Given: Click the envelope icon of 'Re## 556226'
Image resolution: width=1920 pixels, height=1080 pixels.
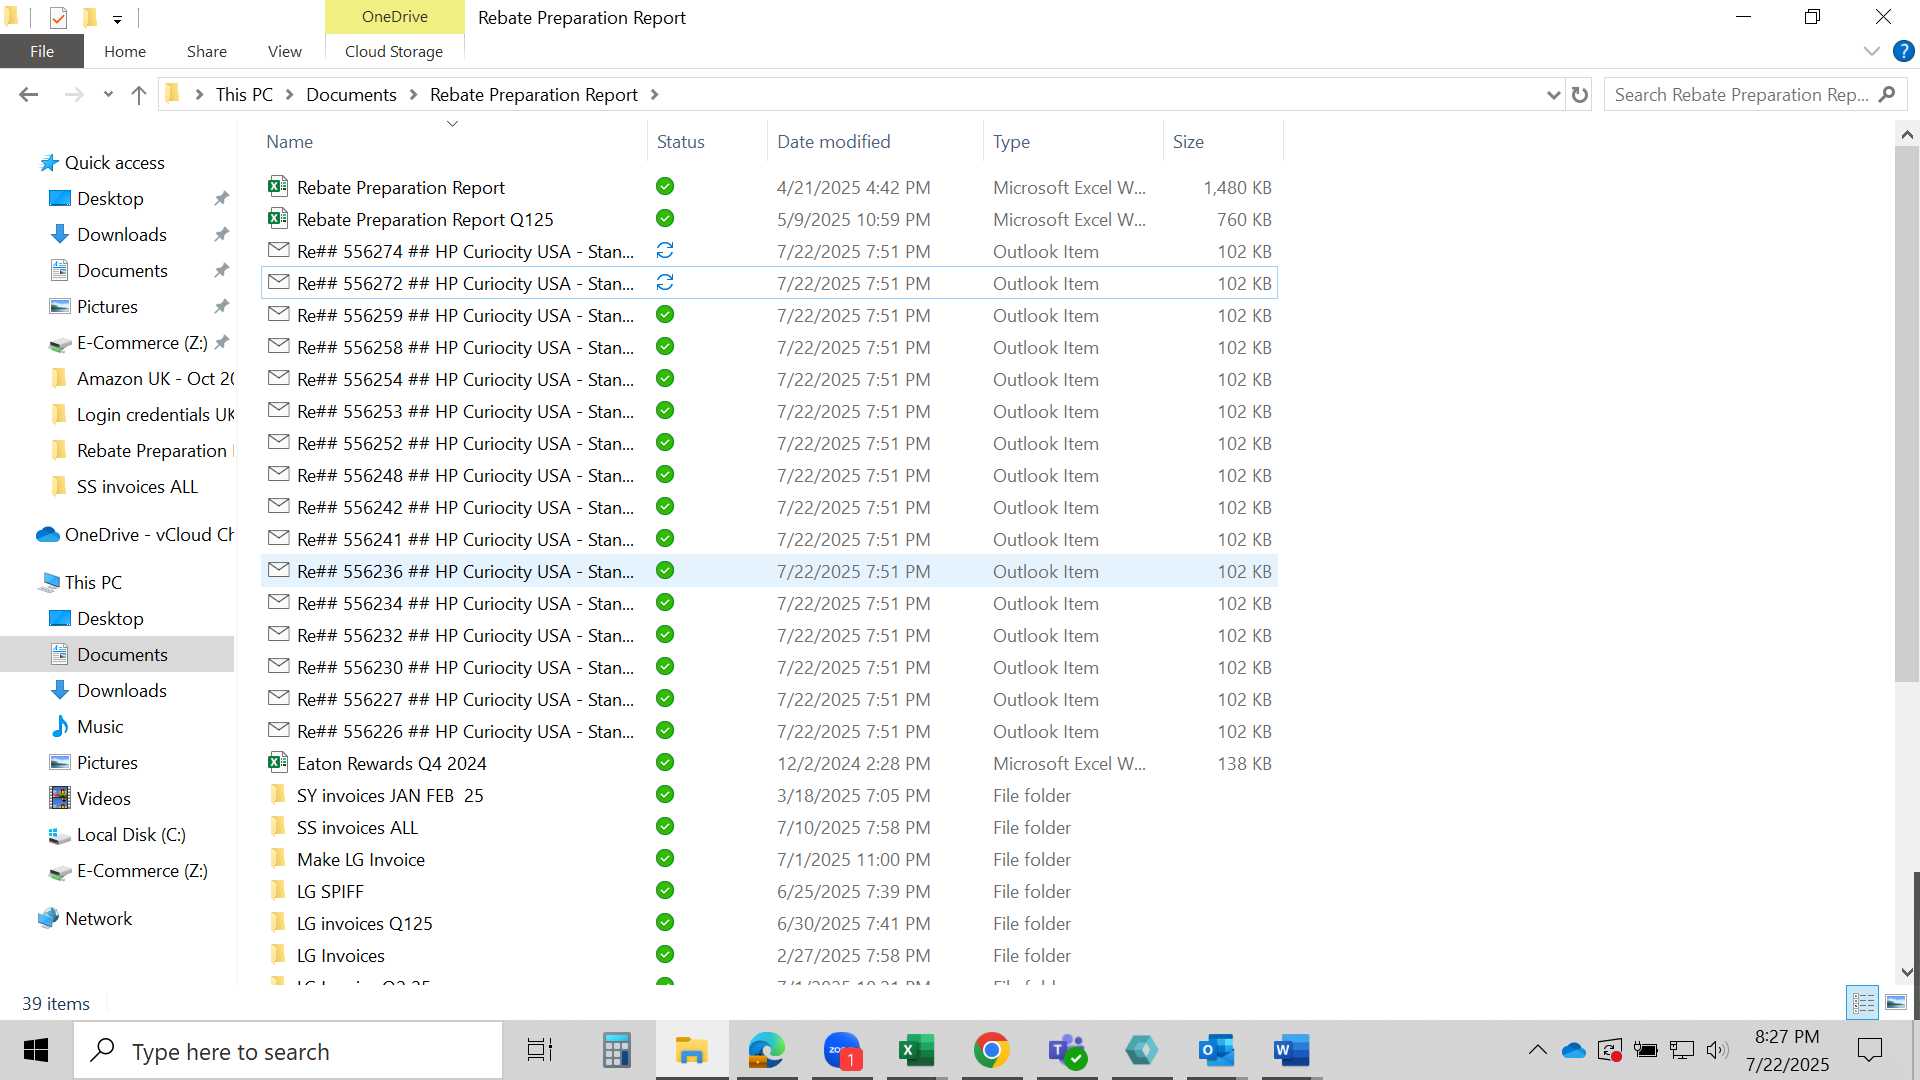Looking at the screenshot, I should 279,730.
